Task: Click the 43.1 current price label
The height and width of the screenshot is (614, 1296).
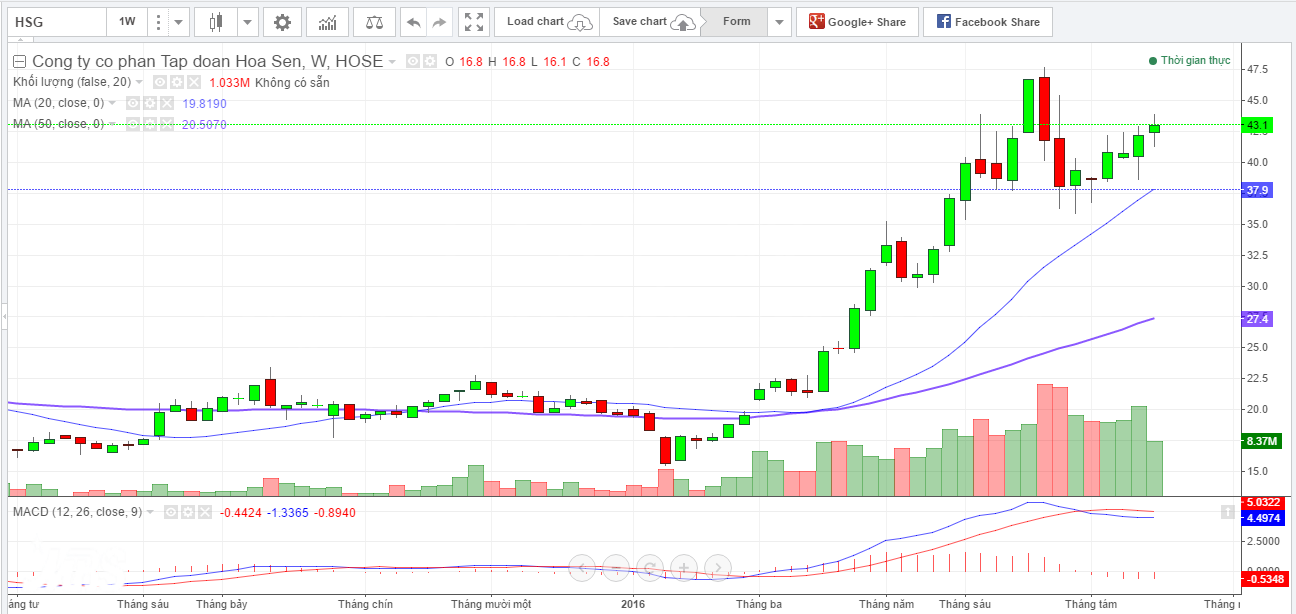Action: (1256, 125)
